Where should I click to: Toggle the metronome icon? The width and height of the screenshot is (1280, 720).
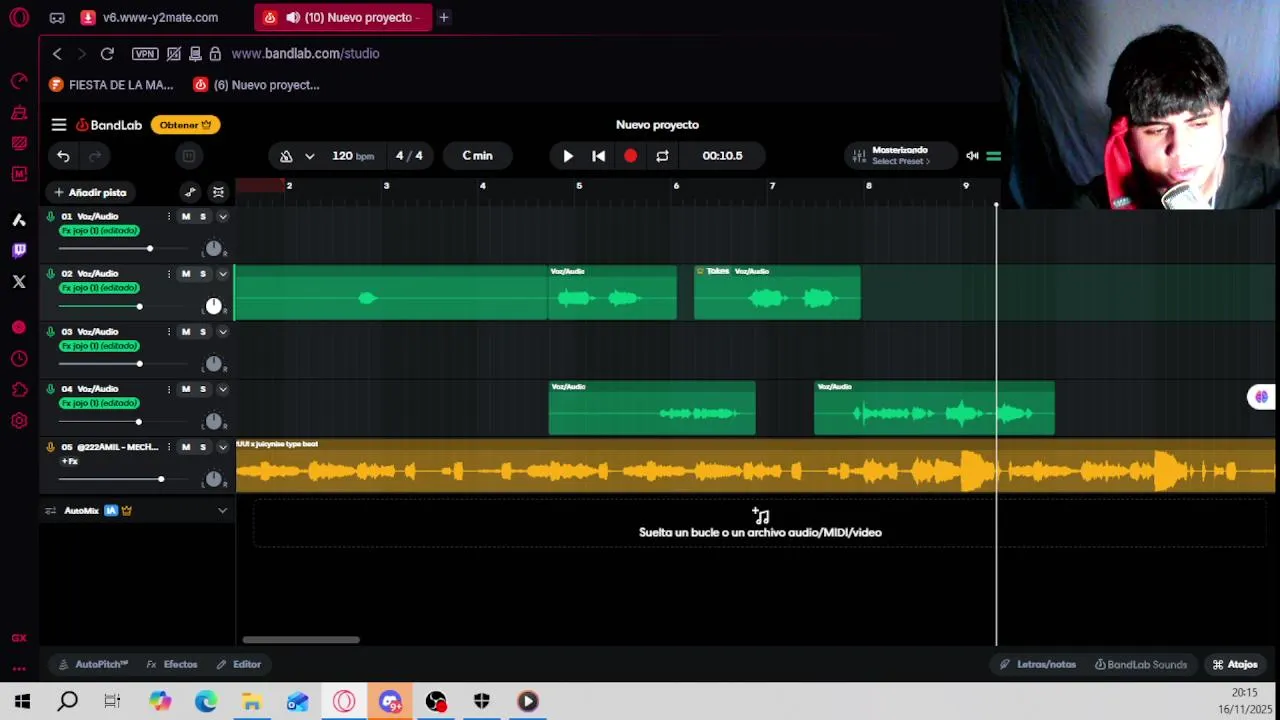(x=286, y=156)
